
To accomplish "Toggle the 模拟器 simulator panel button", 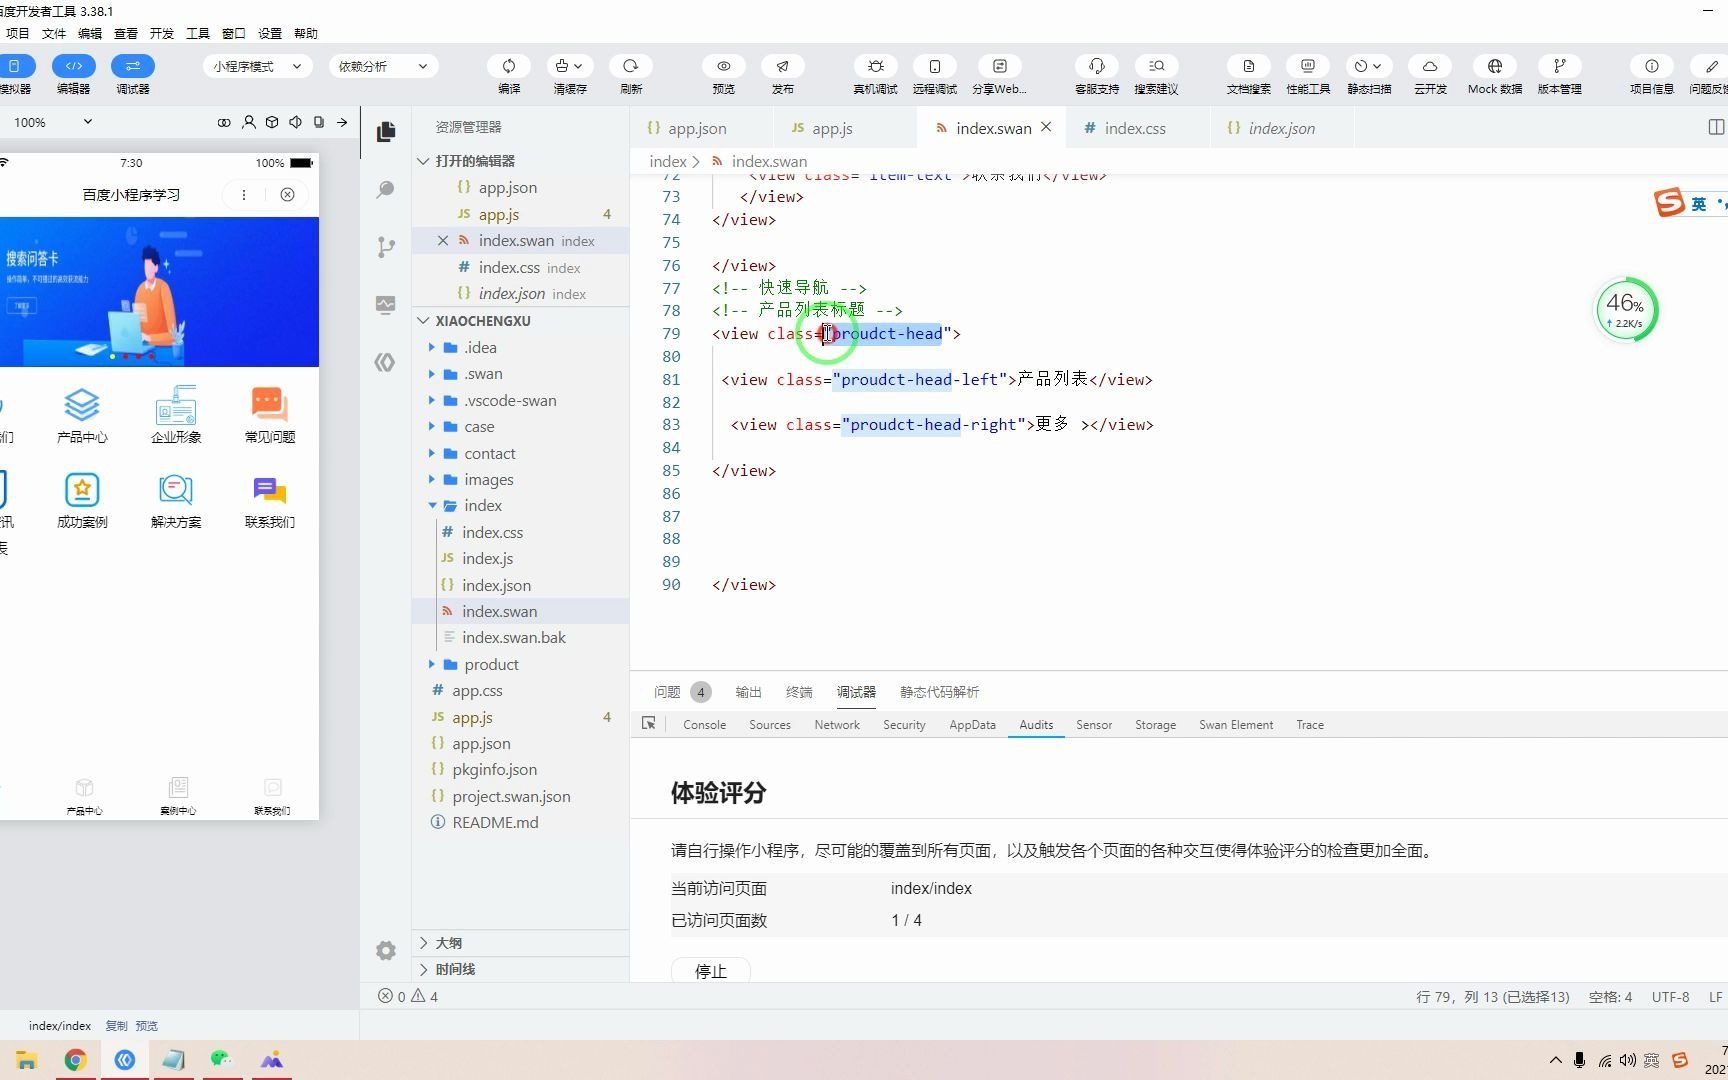I will [15, 66].
